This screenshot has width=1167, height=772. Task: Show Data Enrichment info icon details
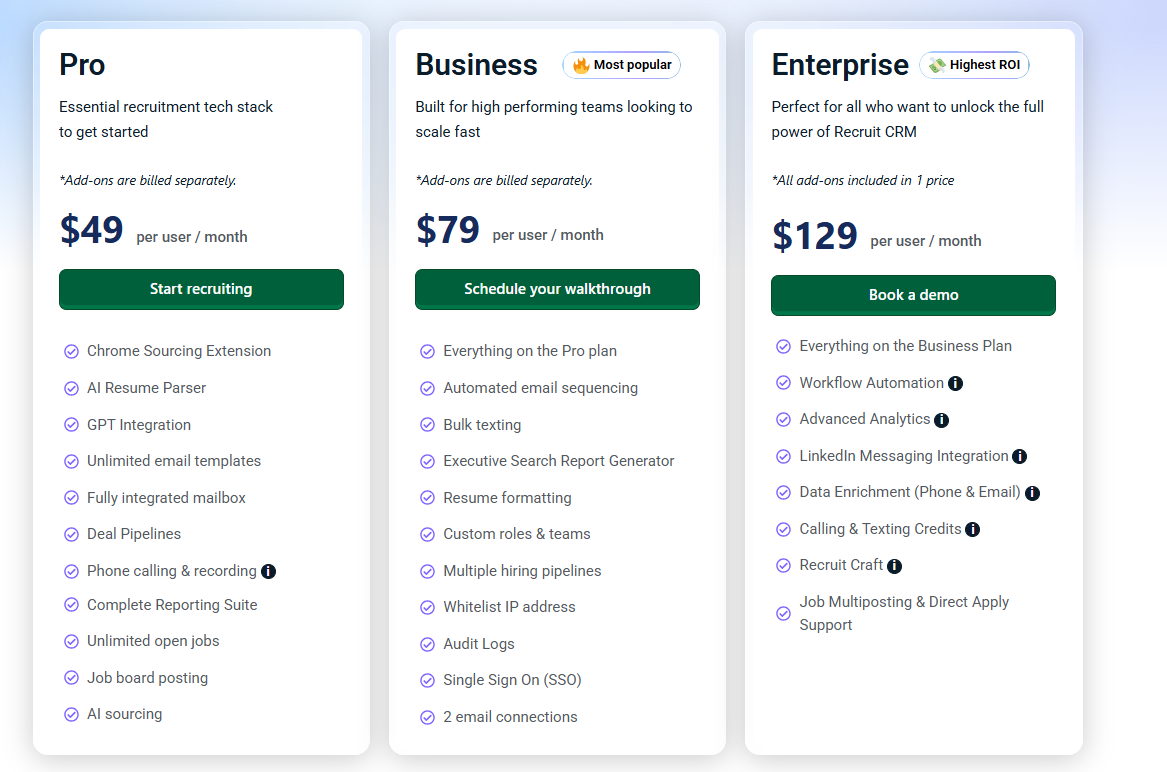pyautogui.click(x=1032, y=493)
